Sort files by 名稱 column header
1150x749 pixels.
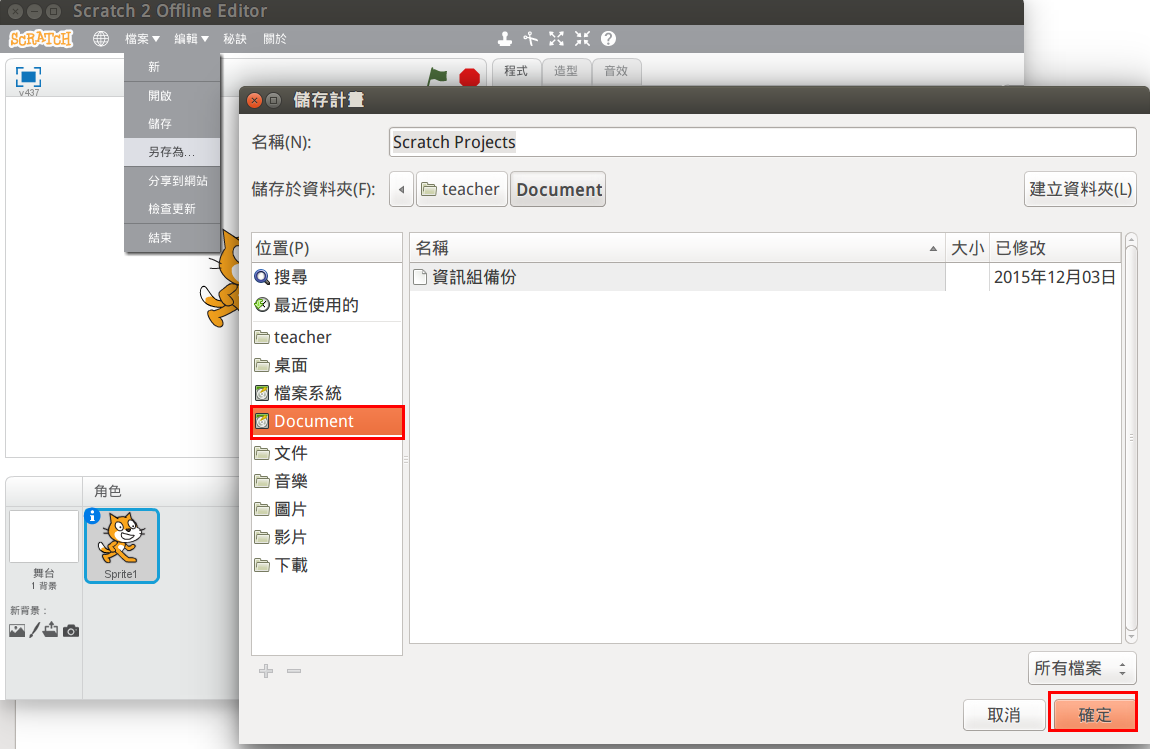pyautogui.click(x=677, y=248)
